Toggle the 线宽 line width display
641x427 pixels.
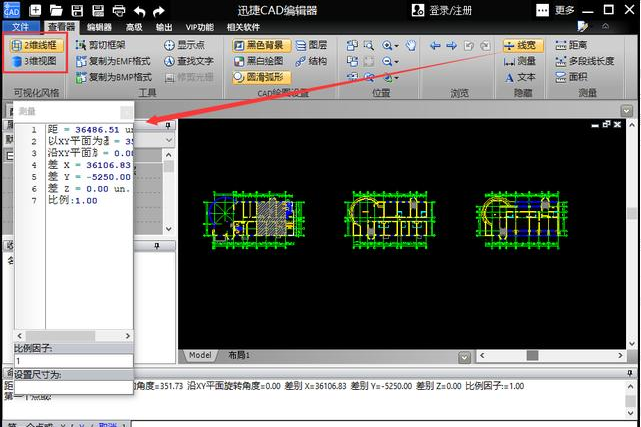pos(520,46)
